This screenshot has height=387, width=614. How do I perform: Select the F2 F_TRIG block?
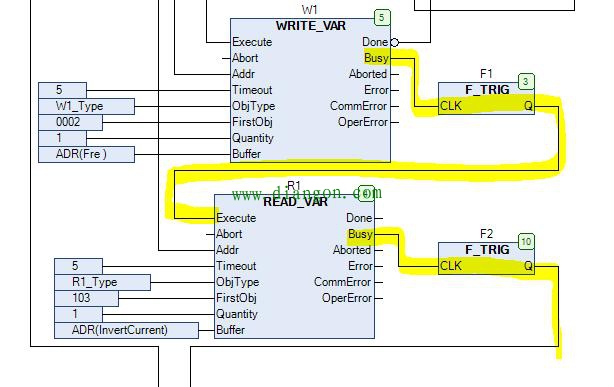pos(486,259)
